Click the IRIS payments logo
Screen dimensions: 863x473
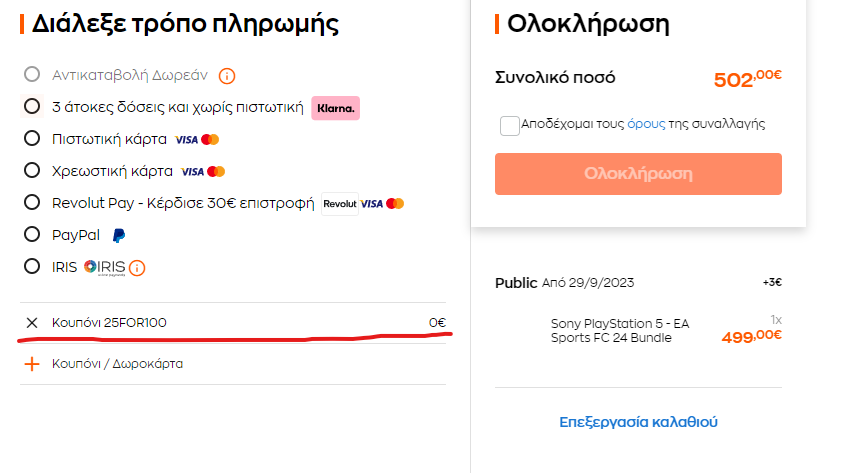click(x=104, y=267)
